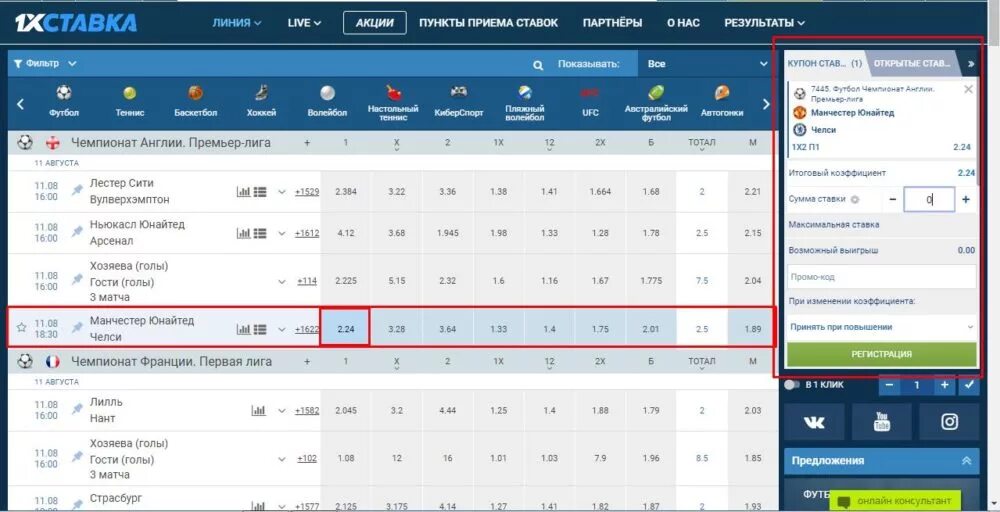The width and height of the screenshot is (1000, 512).
Task: Open statistics chart for Лилль – Нант
Action: (x=258, y=411)
